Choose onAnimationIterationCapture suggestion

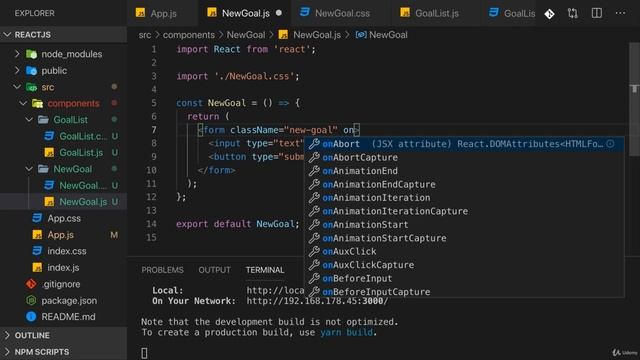coord(464,211)
